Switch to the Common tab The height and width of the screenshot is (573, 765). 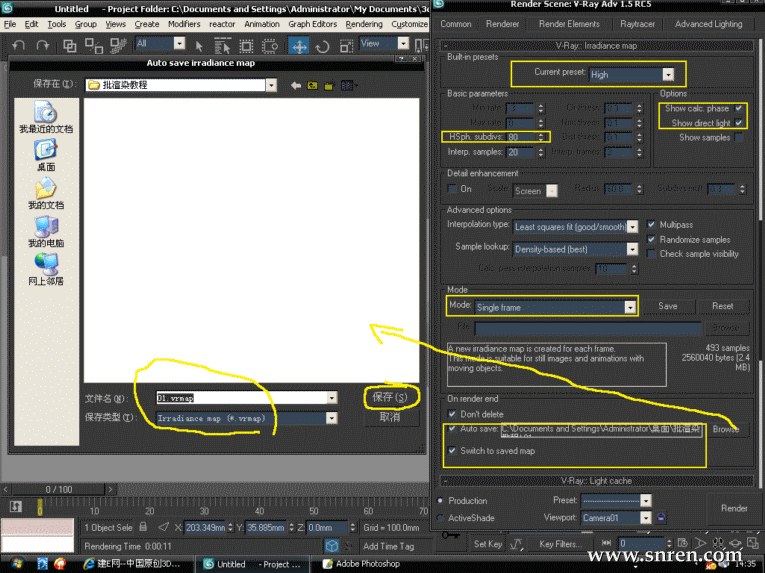click(456, 24)
